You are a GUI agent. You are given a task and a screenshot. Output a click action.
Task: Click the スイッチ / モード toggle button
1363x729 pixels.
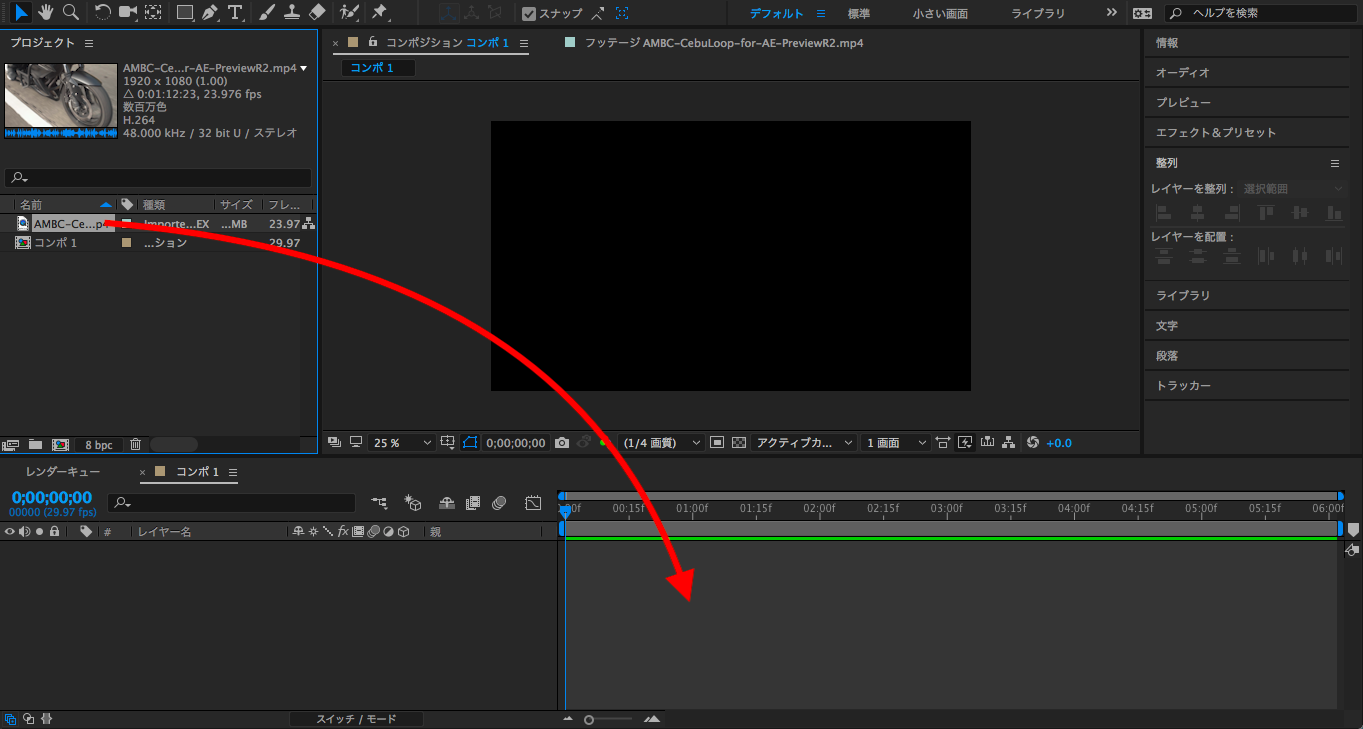tap(356, 719)
